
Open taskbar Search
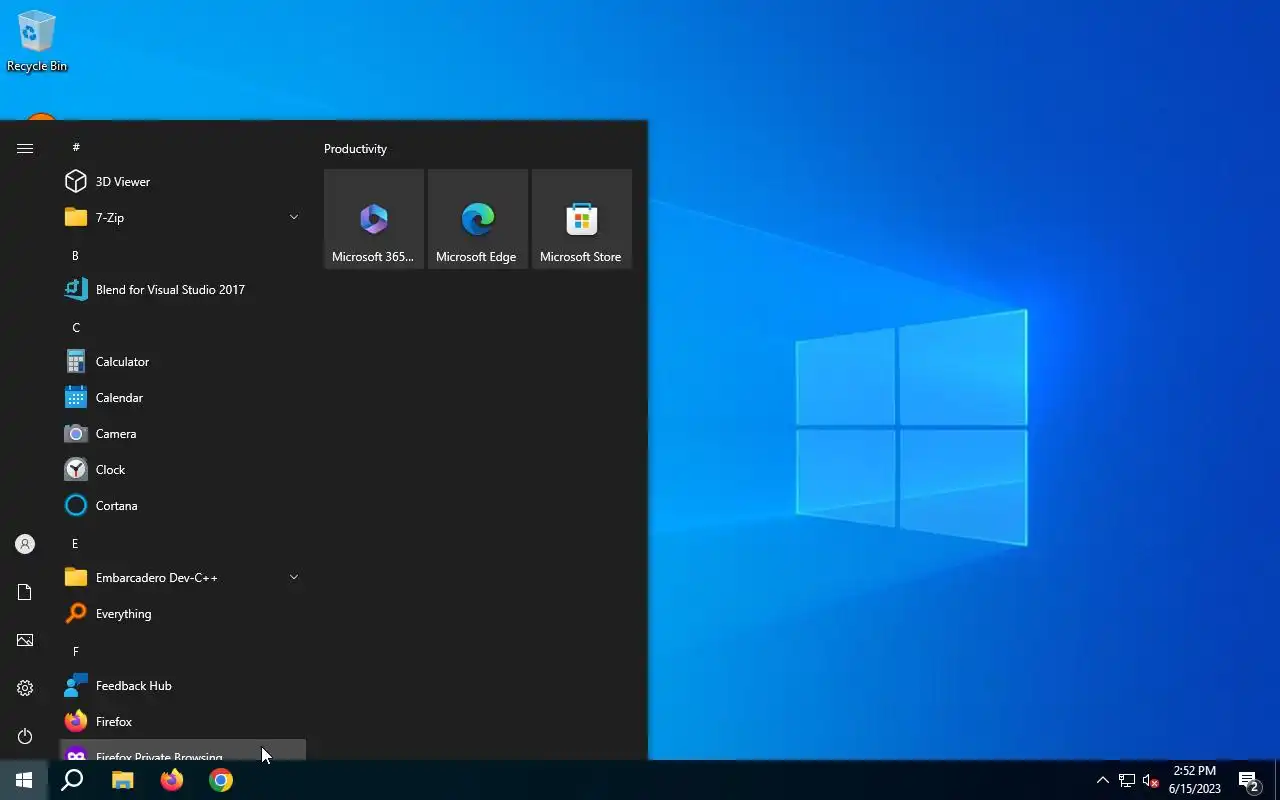tap(72, 780)
